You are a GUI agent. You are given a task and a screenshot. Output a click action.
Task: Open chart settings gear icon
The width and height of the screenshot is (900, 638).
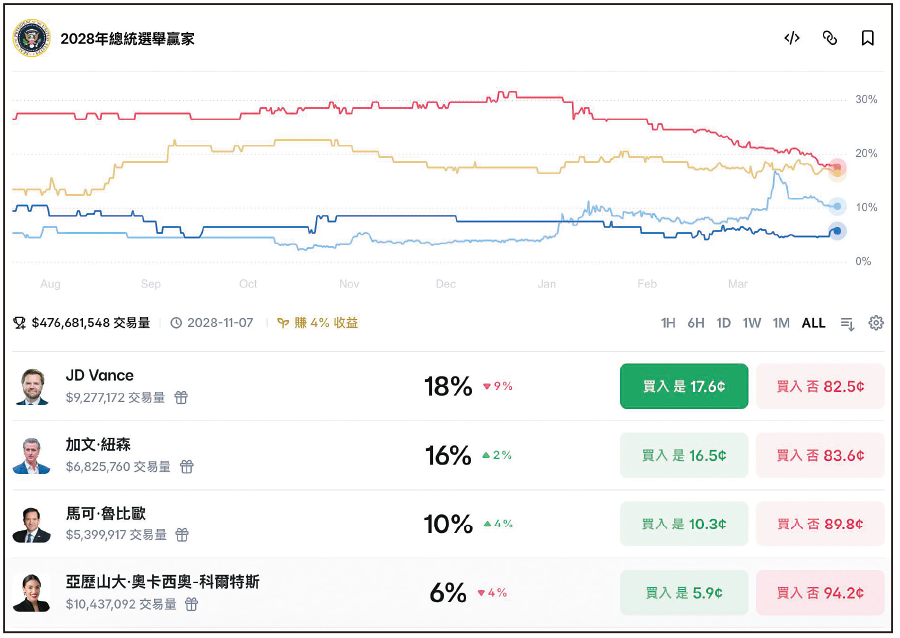(x=876, y=323)
